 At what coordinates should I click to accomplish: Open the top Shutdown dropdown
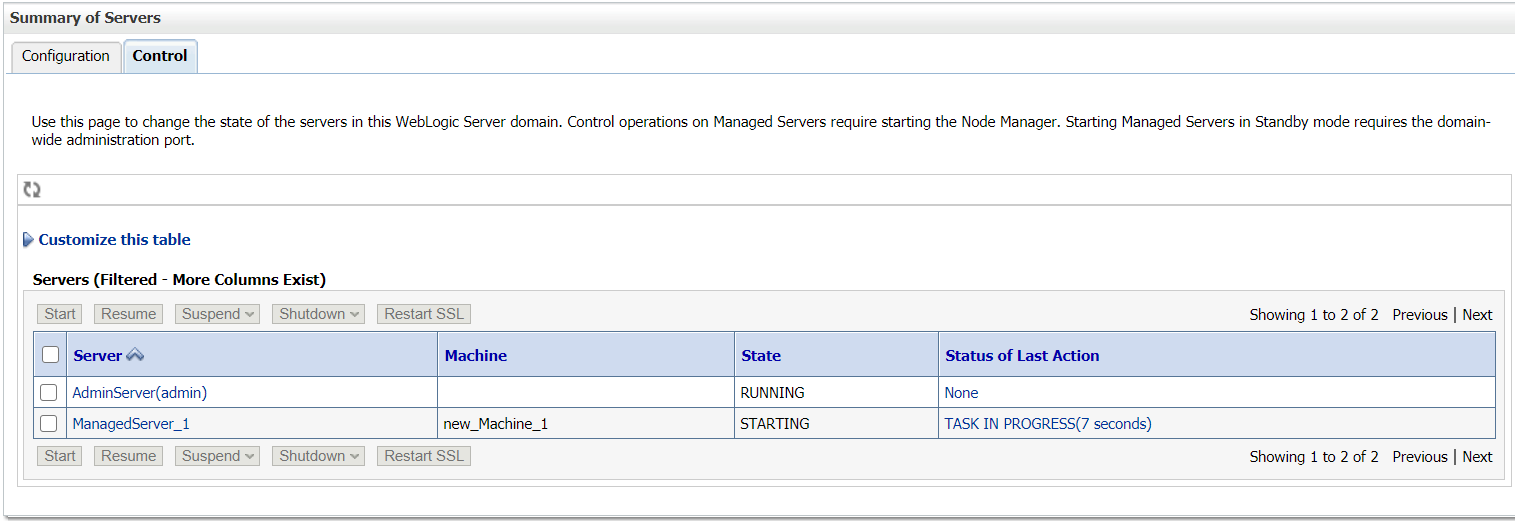point(319,314)
